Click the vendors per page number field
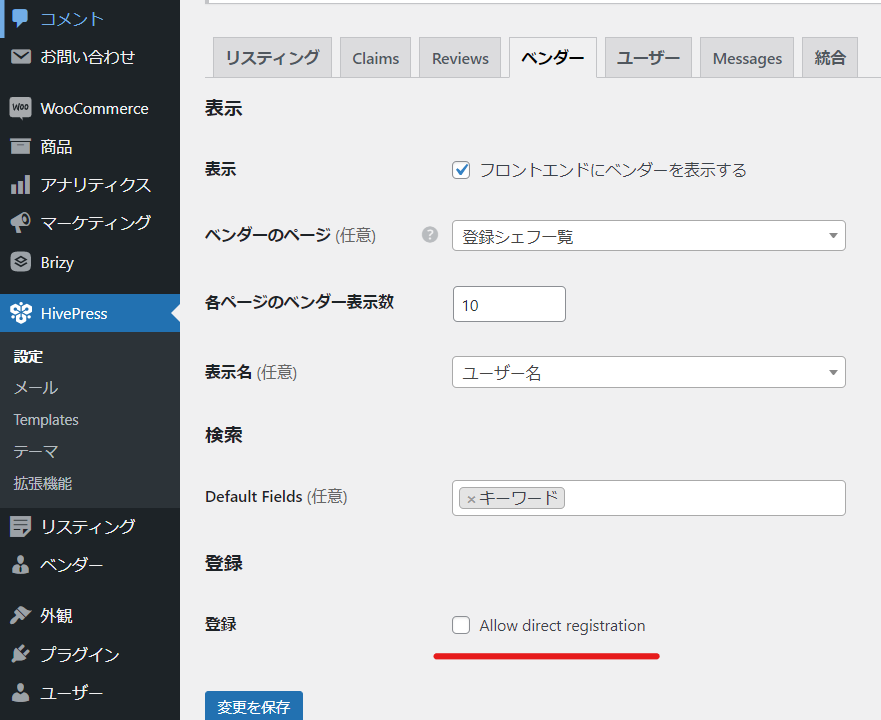881x720 pixels. coord(509,305)
